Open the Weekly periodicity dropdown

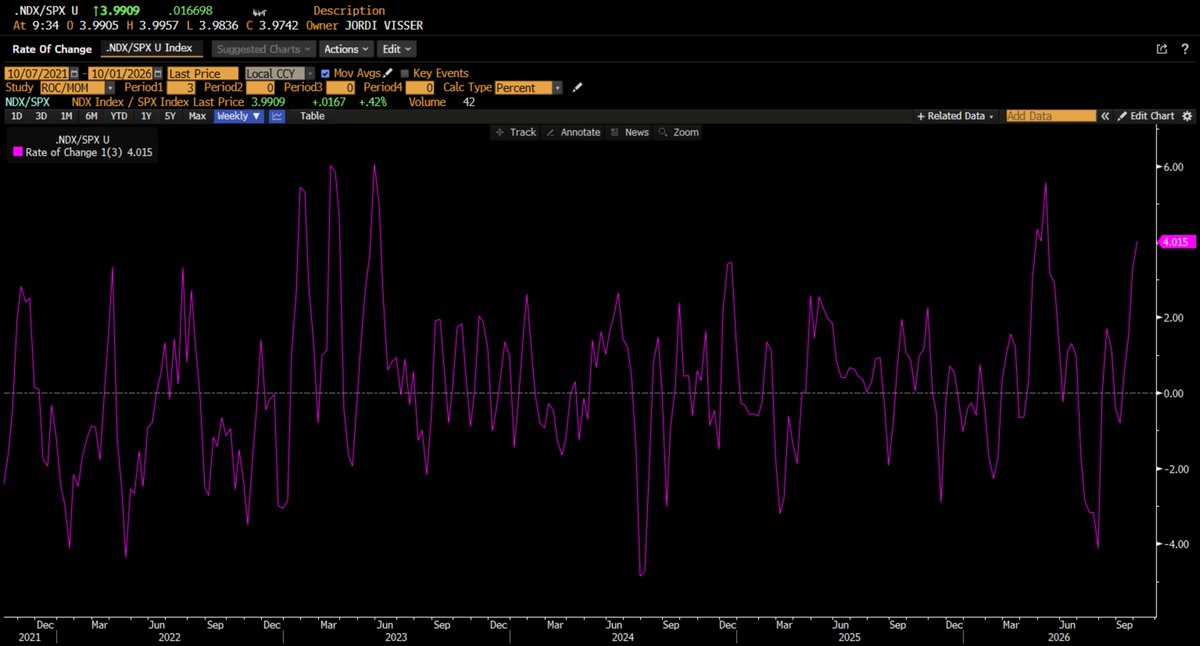[240, 116]
